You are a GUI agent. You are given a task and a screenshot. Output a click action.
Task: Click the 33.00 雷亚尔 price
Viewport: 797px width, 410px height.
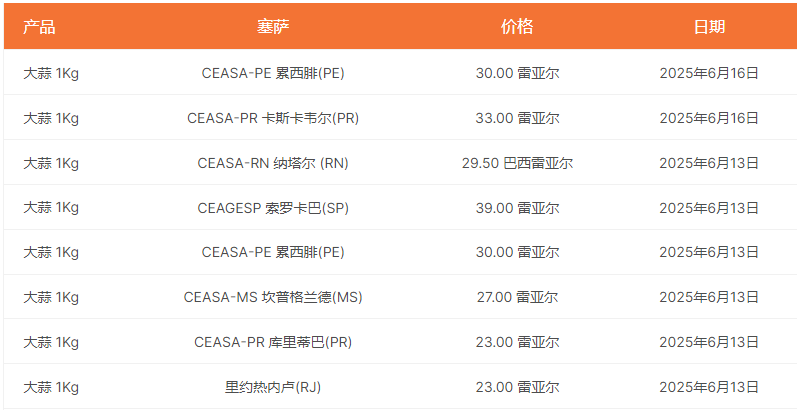tap(517, 118)
